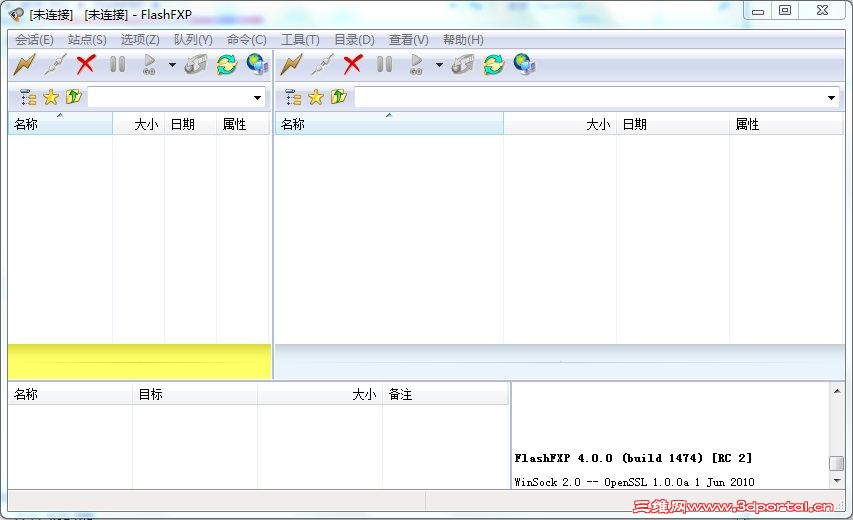Maximize the FlashFXP window
The image size is (853, 520).
784,10
